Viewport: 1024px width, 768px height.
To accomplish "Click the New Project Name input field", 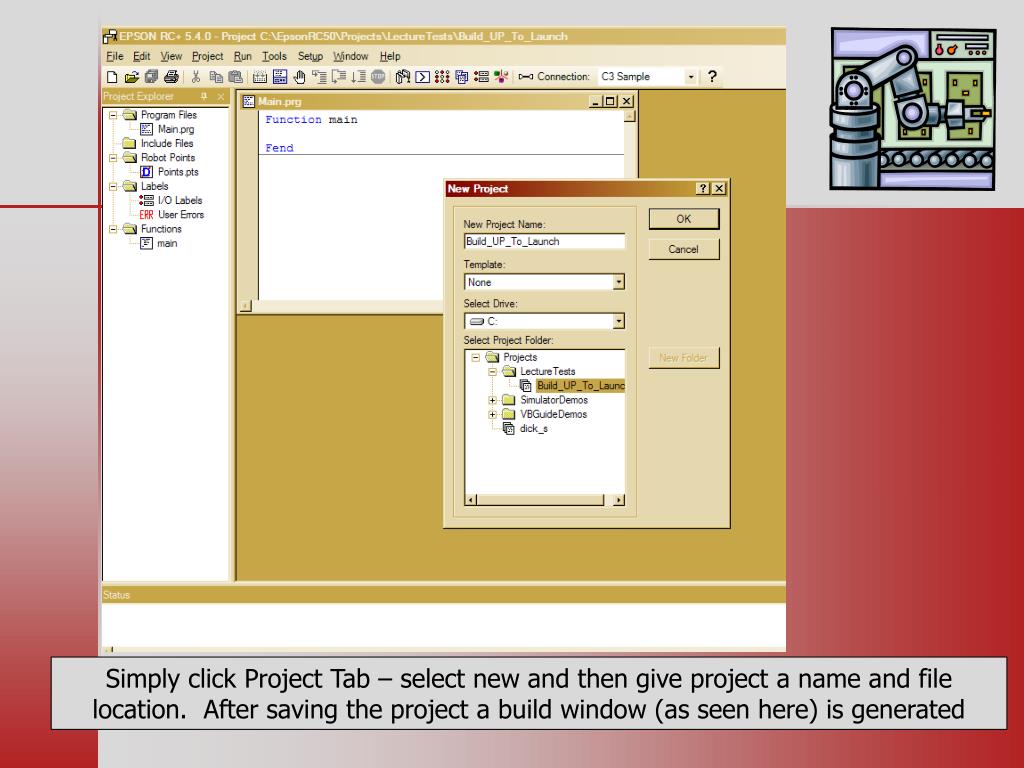I will (544, 242).
